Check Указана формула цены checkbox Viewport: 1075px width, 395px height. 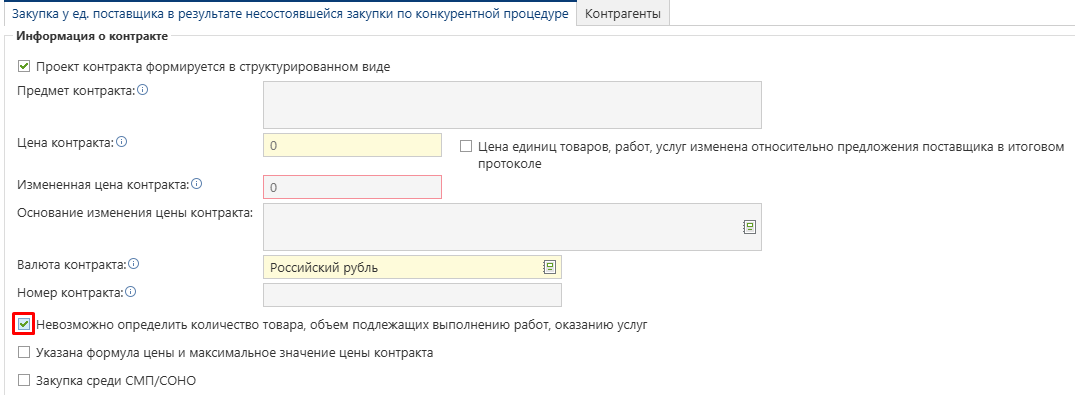tap(25, 352)
